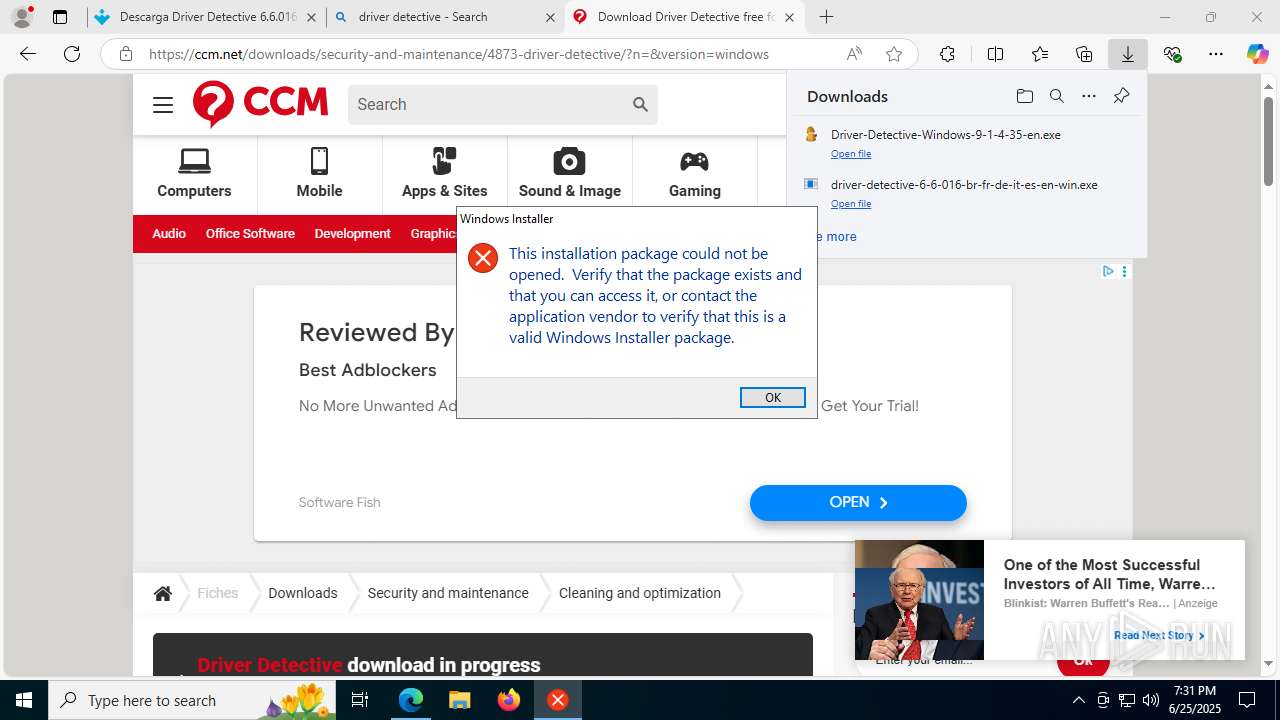1280x720 pixels.
Task: Open file link for Driver-Detective-Windows-9-1-4-35-en.exe
Action: pyautogui.click(x=851, y=154)
